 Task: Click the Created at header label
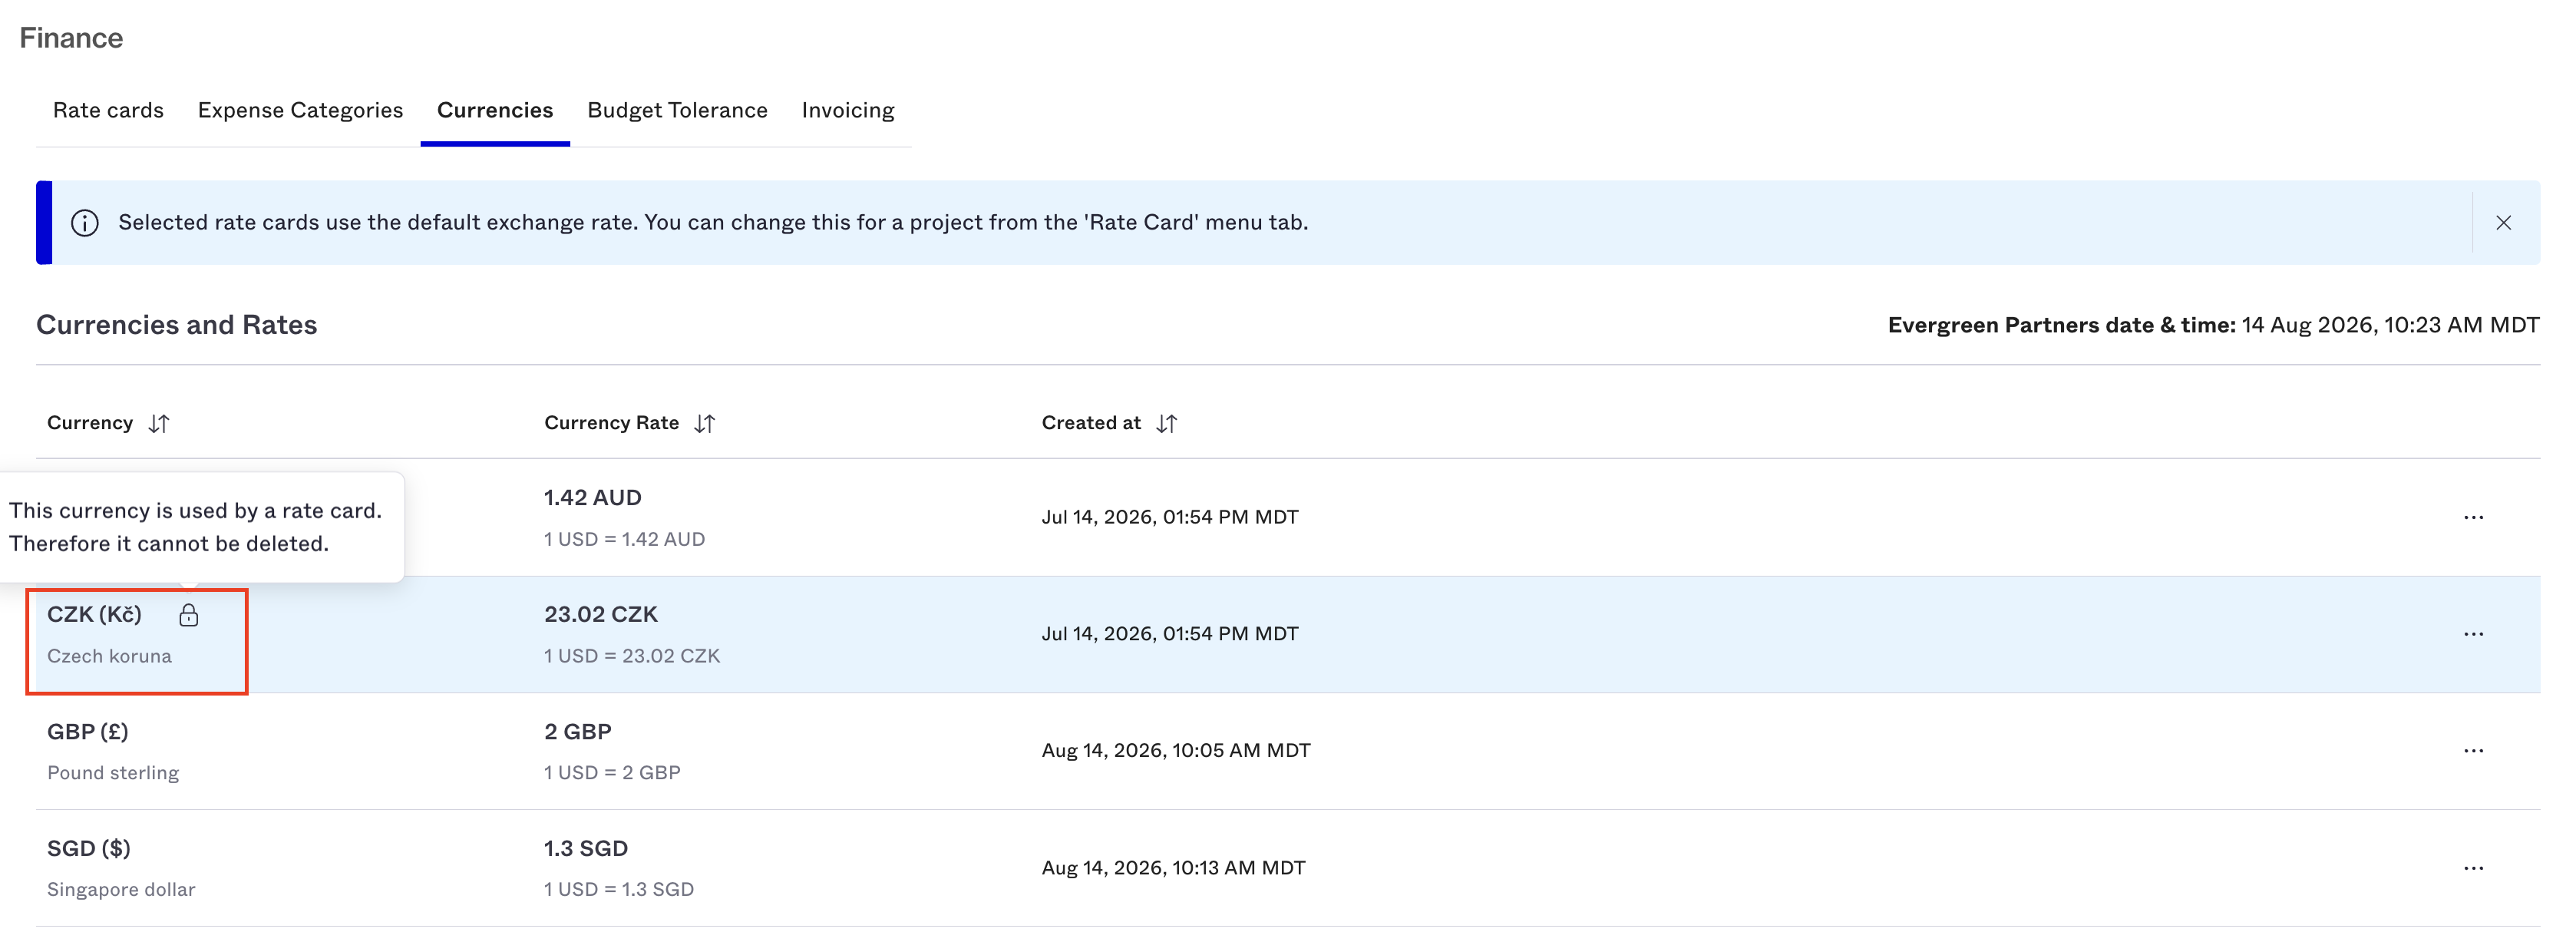click(1091, 423)
